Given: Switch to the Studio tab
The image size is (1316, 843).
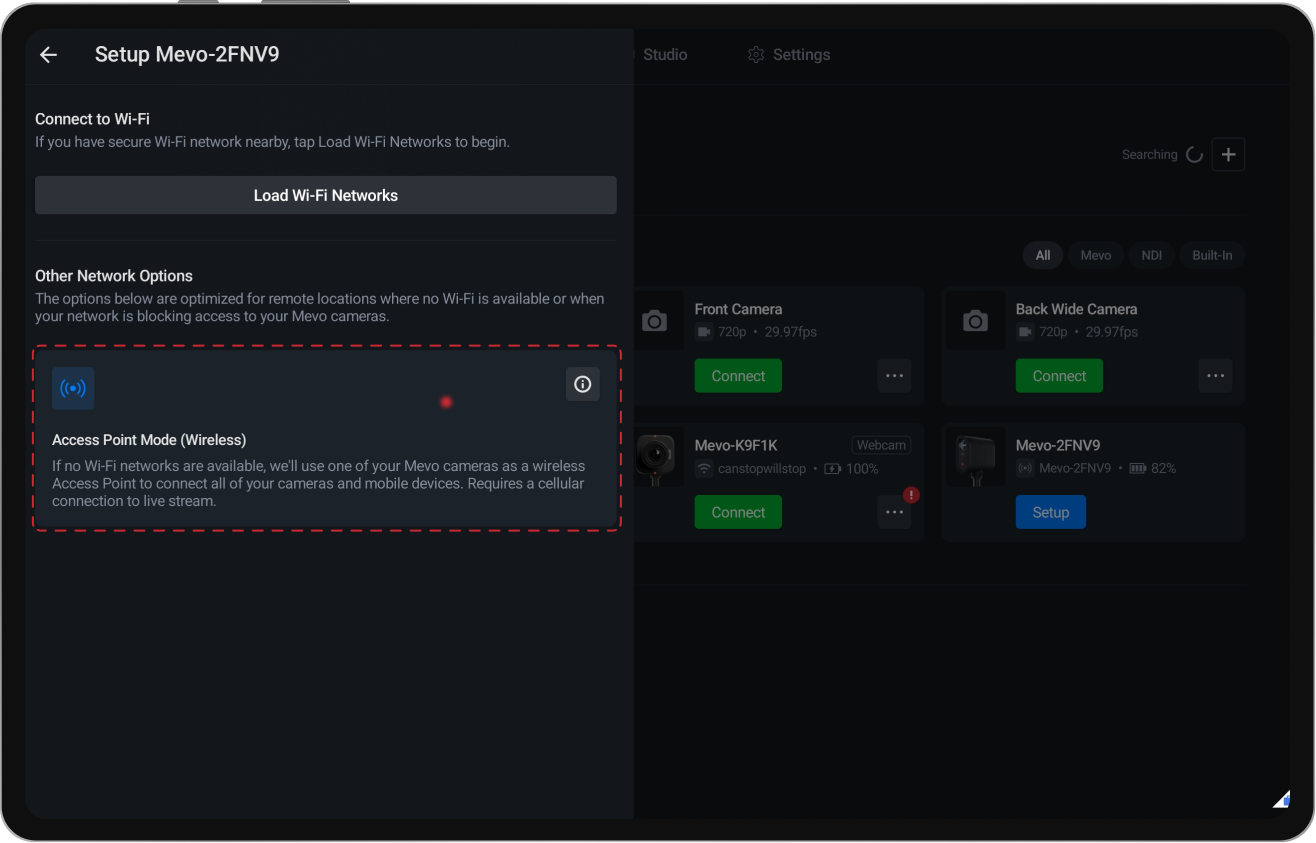Looking at the screenshot, I should coord(664,55).
